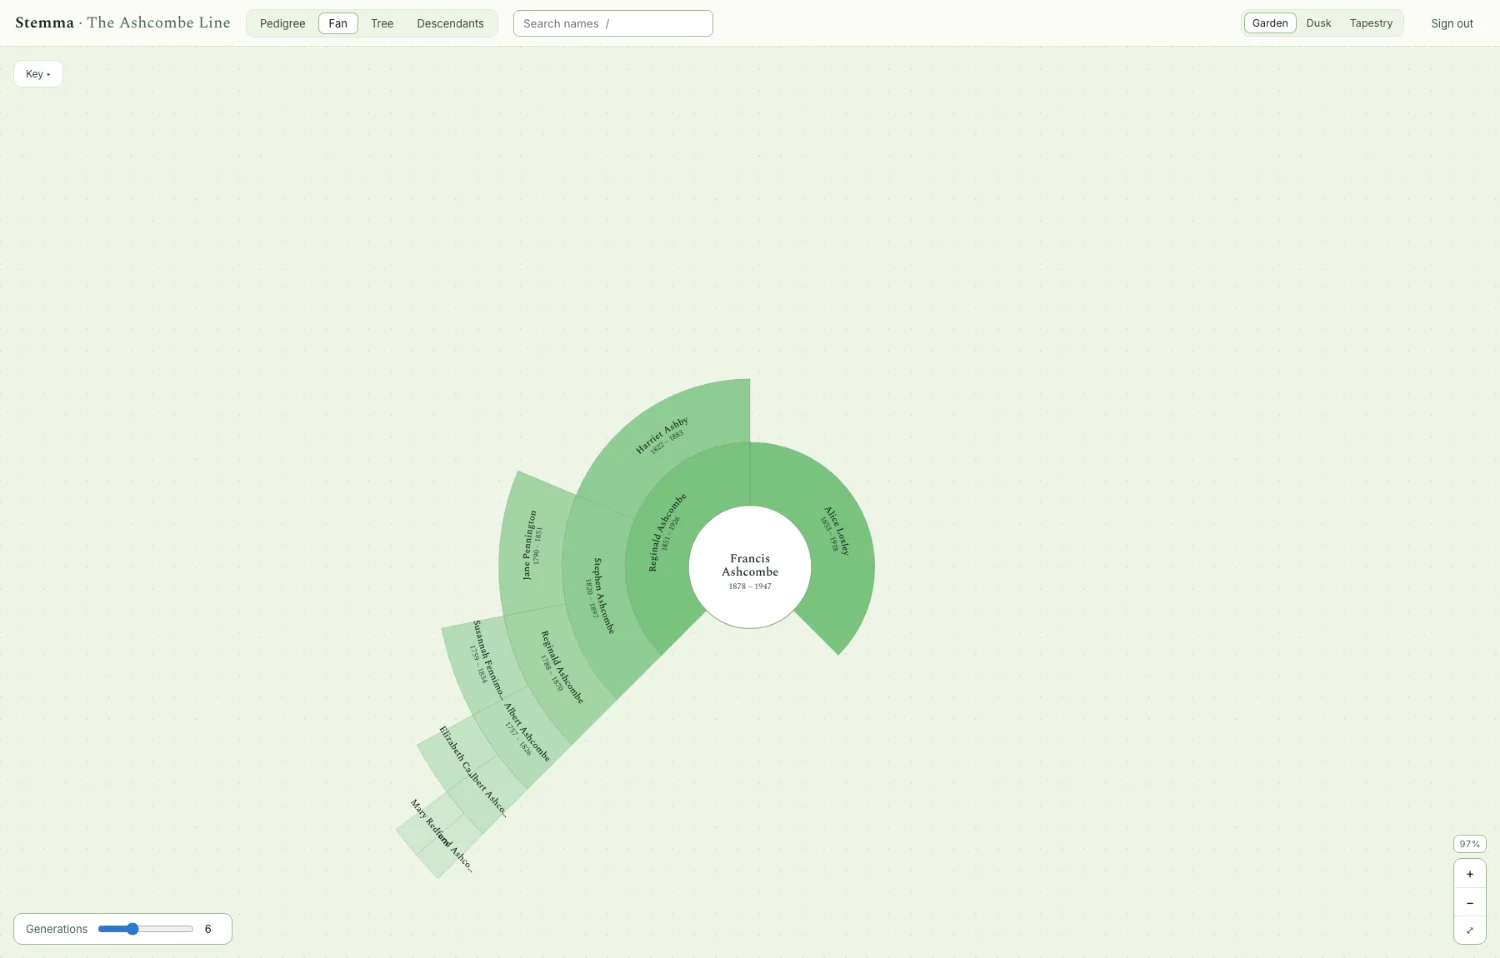Choose the Garden theme

point(1270,23)
